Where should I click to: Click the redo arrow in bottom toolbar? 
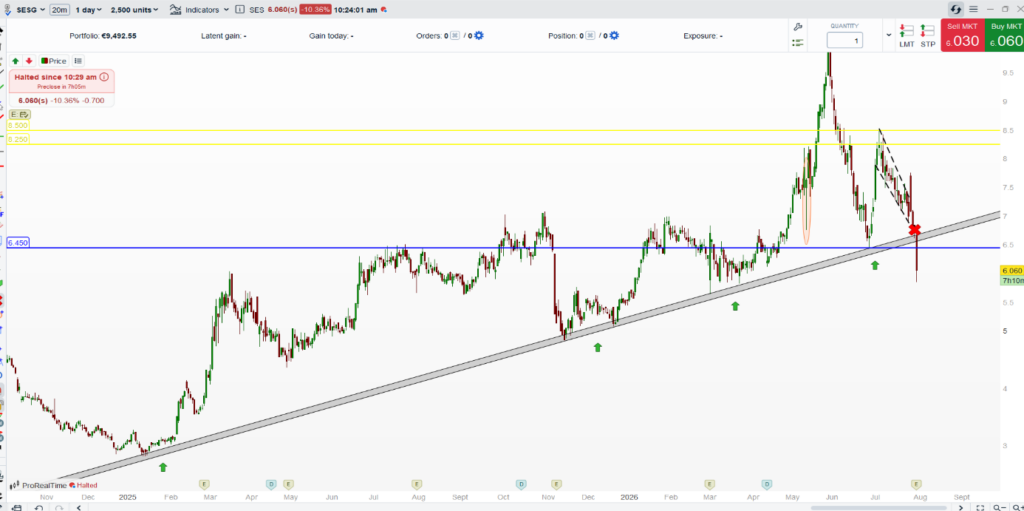pos(59,508)
